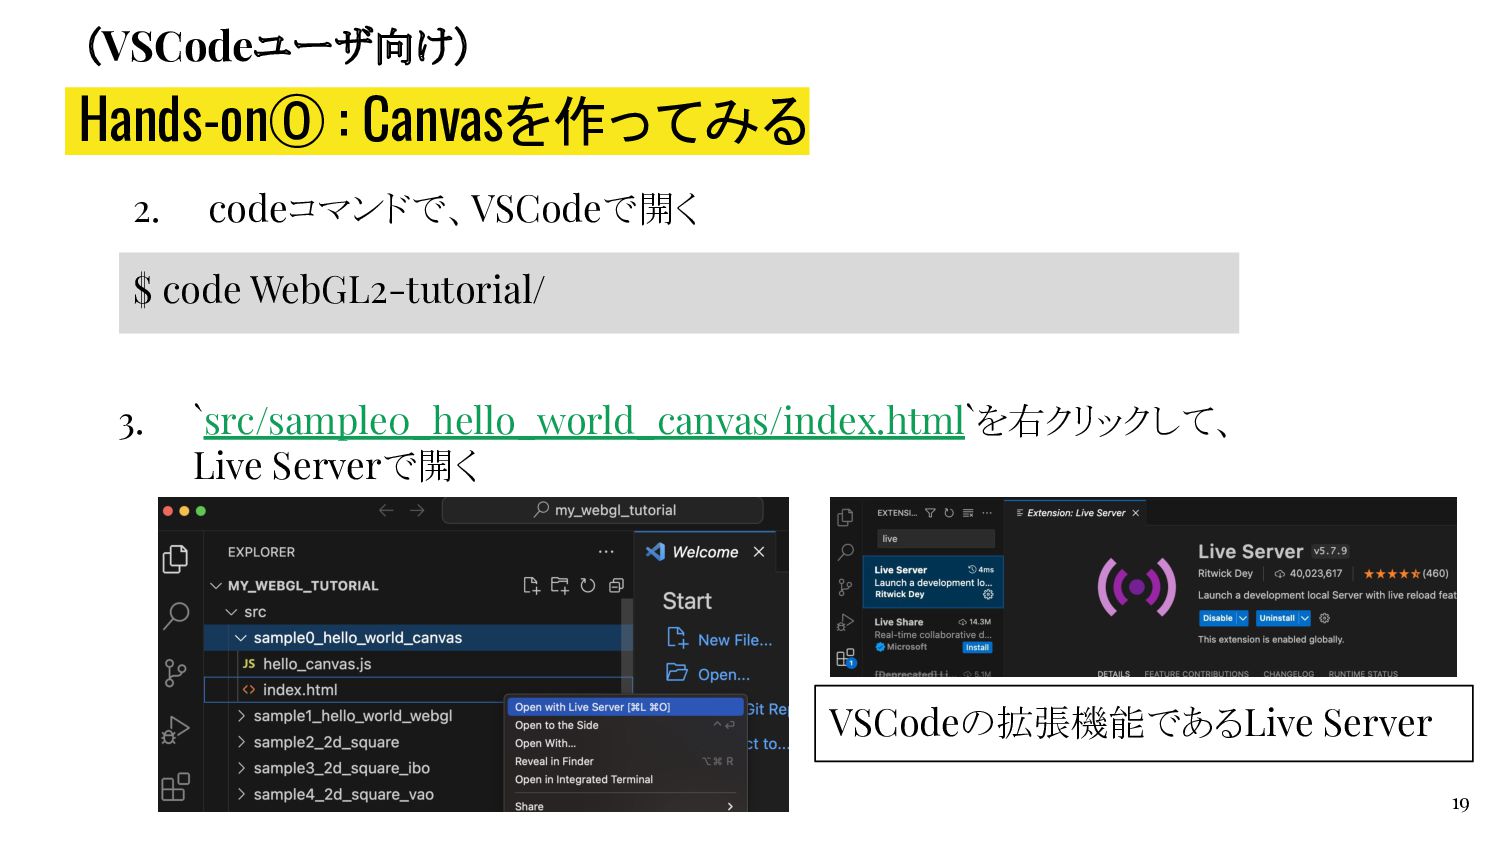The image size is (1500, 844).
Task: Click the Disable button for Live Server
Action: click(1217, 618)
